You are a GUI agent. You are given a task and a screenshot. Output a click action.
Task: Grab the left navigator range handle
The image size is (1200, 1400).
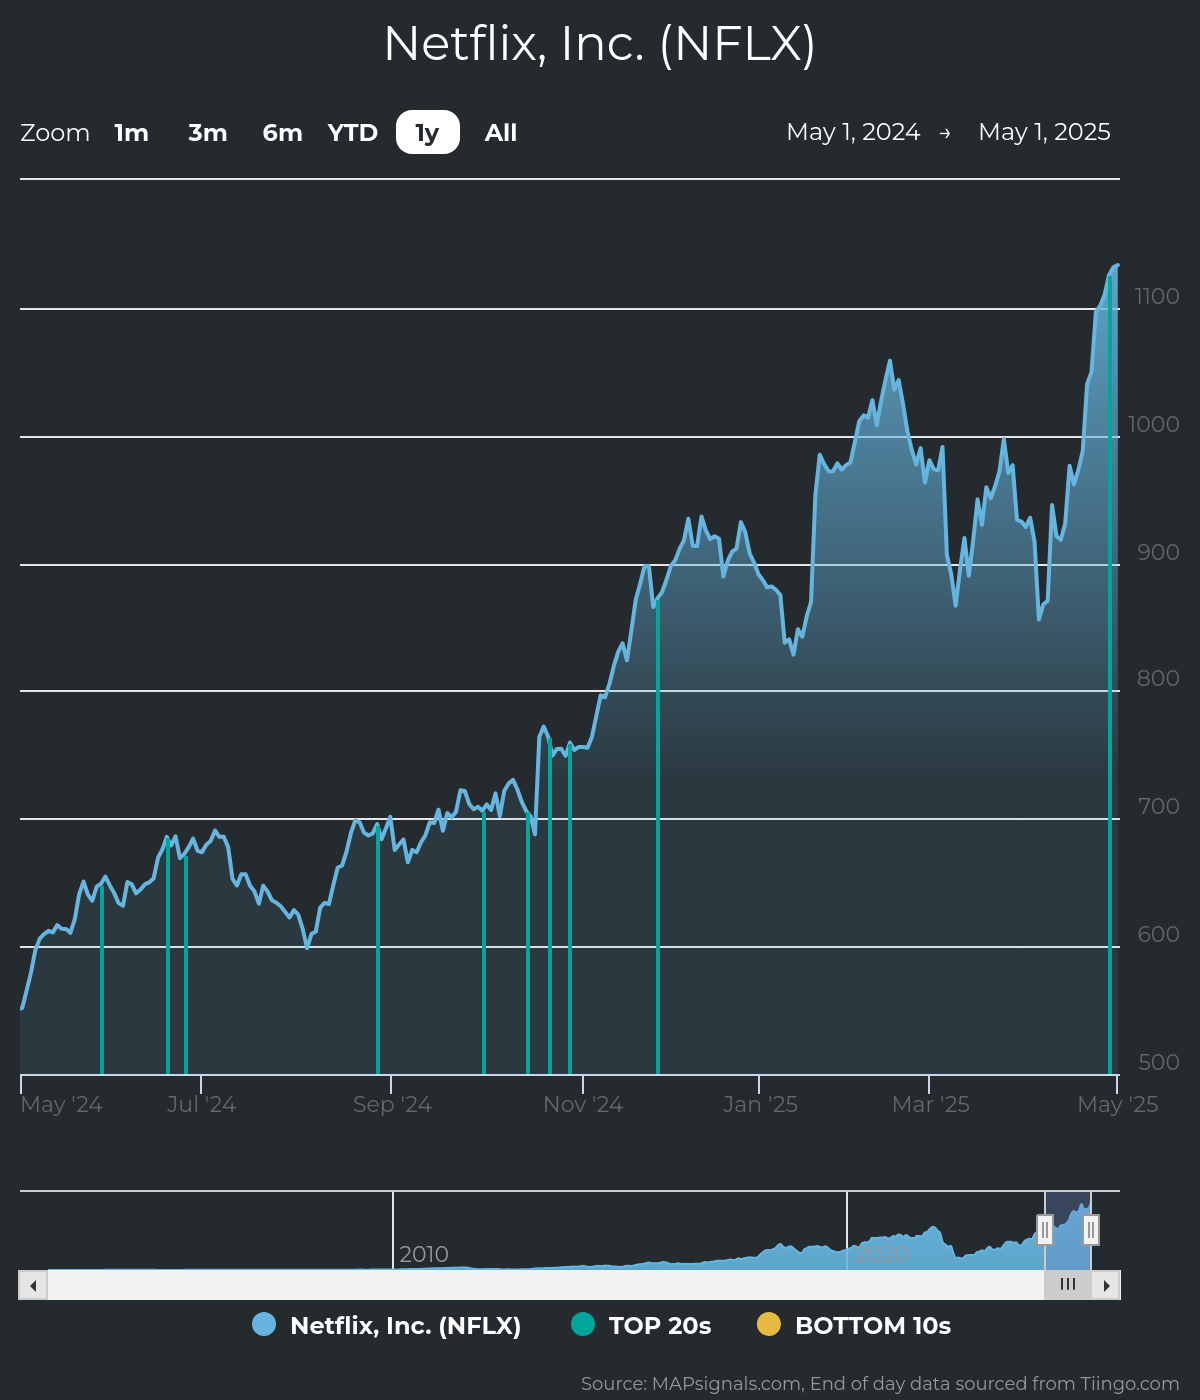1045,1229
